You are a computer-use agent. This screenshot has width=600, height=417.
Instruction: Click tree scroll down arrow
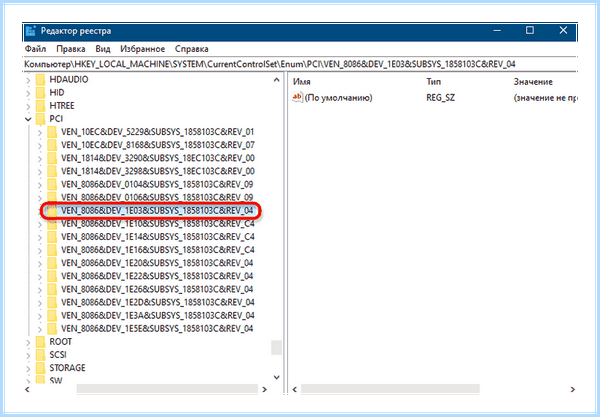[276, 377]
